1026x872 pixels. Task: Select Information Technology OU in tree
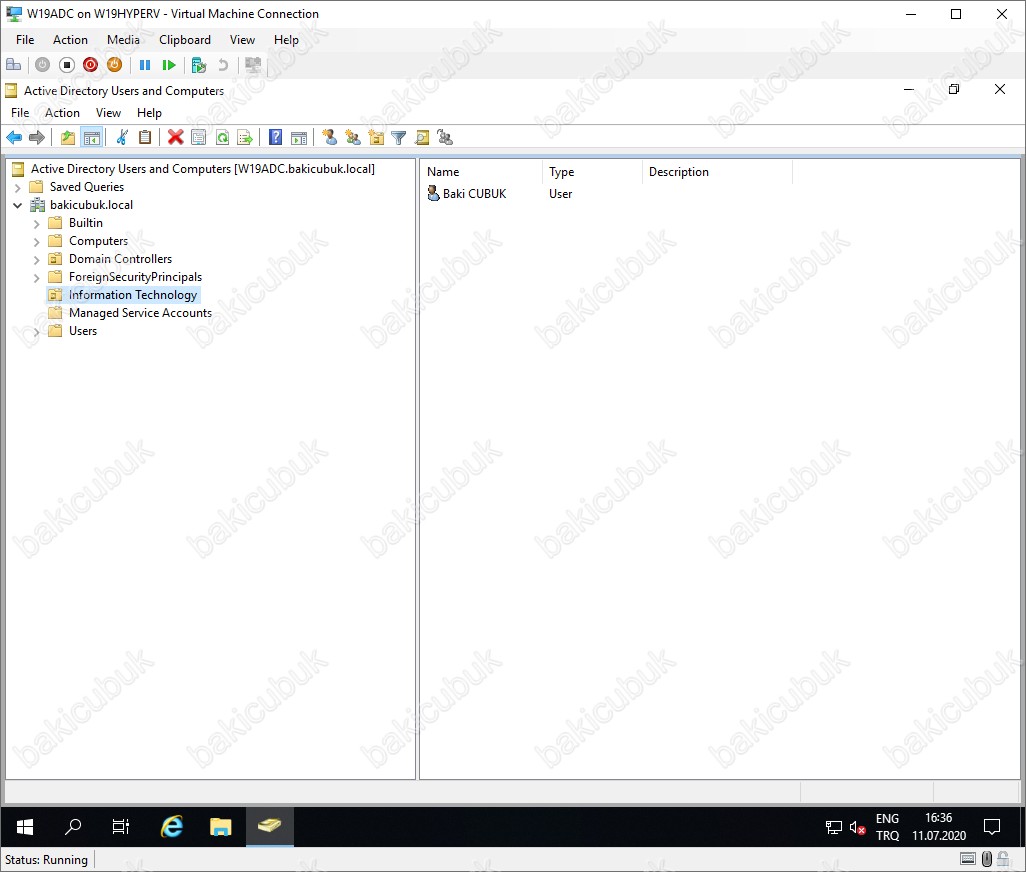point(133,295)
